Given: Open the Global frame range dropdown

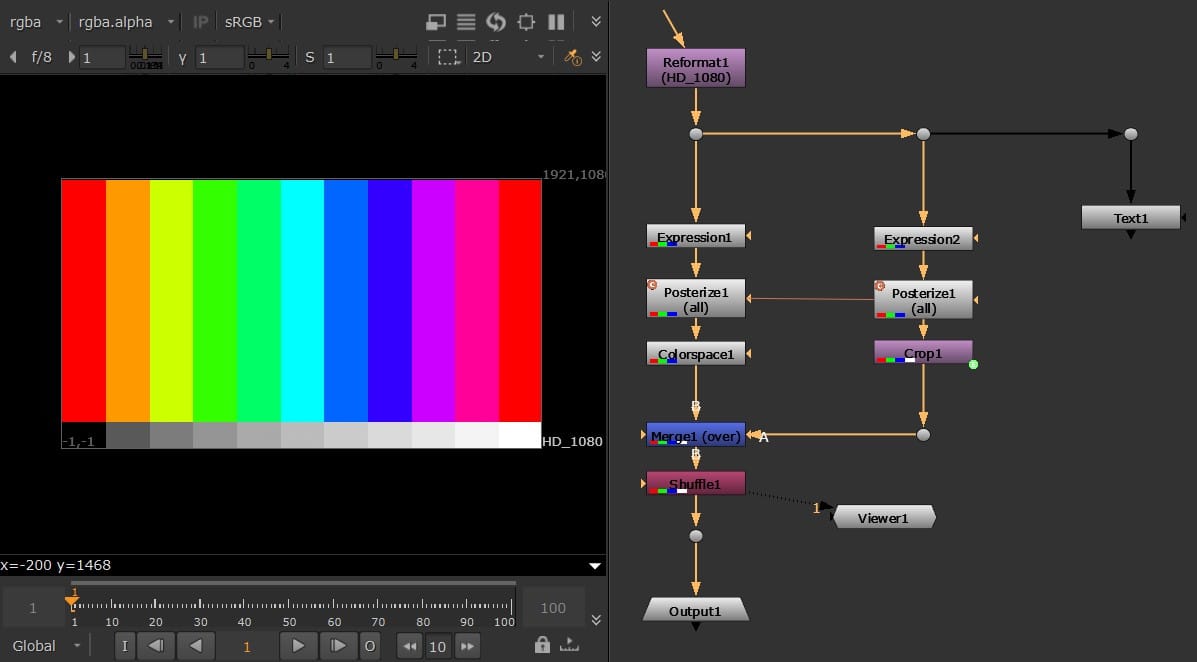Looking at the screenshot, I should (x=45, y=646).
